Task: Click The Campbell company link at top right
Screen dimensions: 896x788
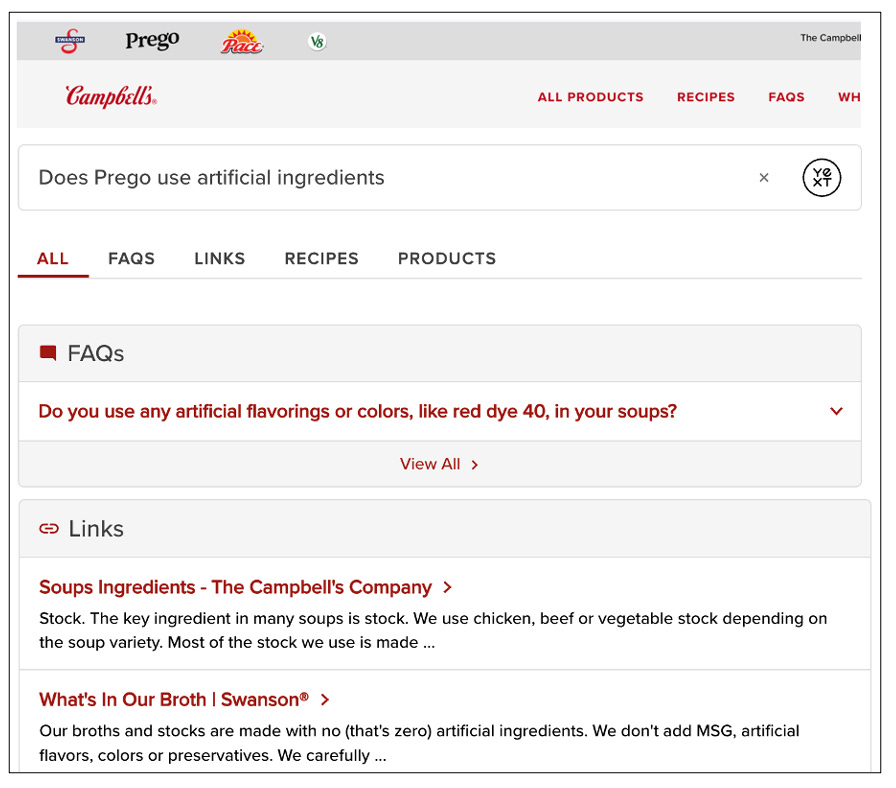Action: [830, 38]
